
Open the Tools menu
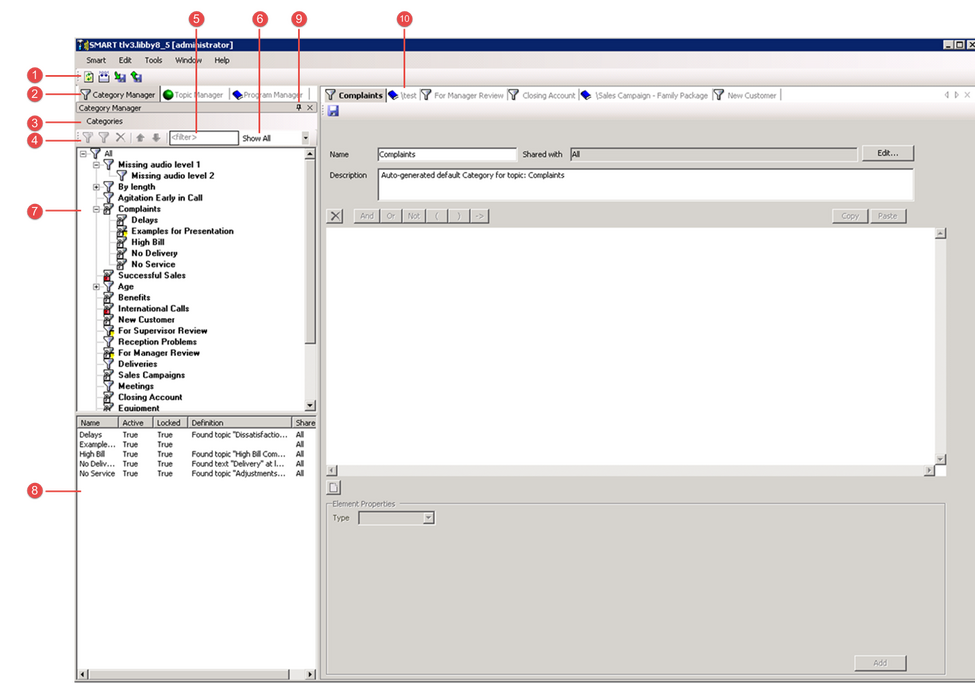click(x=154, y=60)
